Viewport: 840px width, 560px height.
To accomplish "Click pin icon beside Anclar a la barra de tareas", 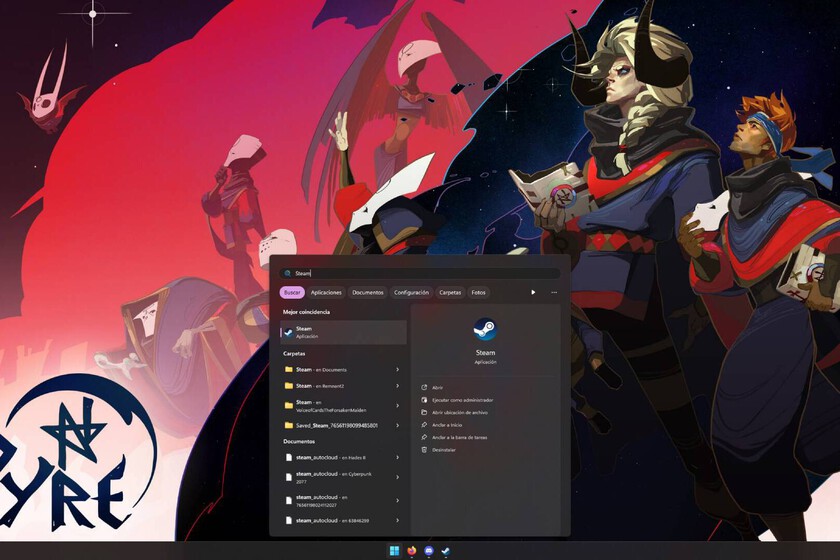I will [424, 437].
